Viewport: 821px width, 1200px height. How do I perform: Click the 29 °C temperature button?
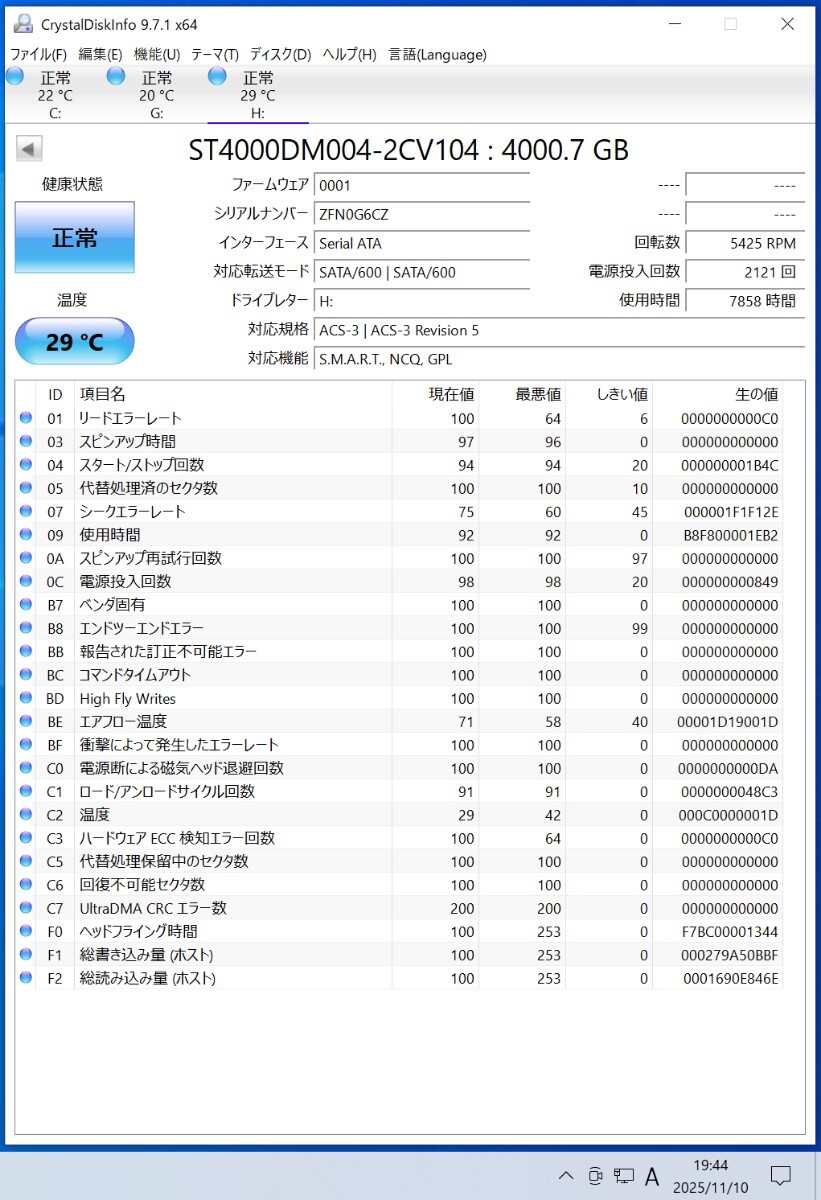tap(75, 342)
